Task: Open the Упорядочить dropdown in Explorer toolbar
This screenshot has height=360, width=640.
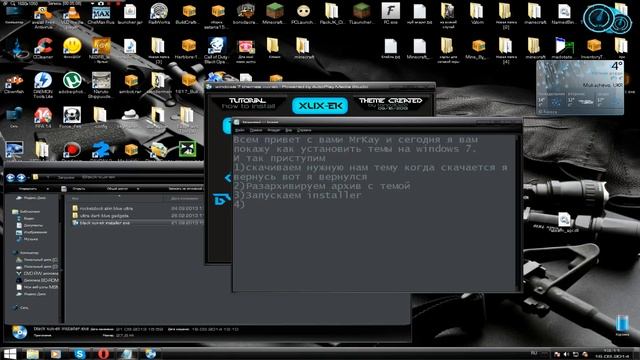Action: tap(33, 189)
